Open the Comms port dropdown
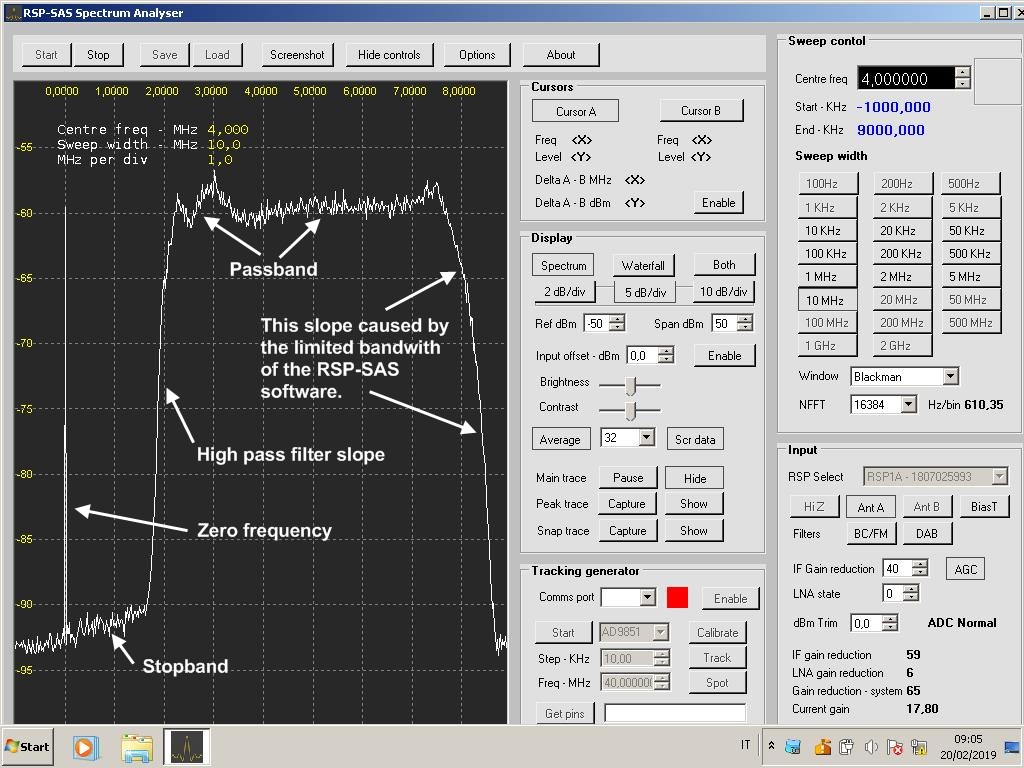Image resolution: width=1024 pixels, height=768 pixels. pyautogui.click(x=647, y=597)
